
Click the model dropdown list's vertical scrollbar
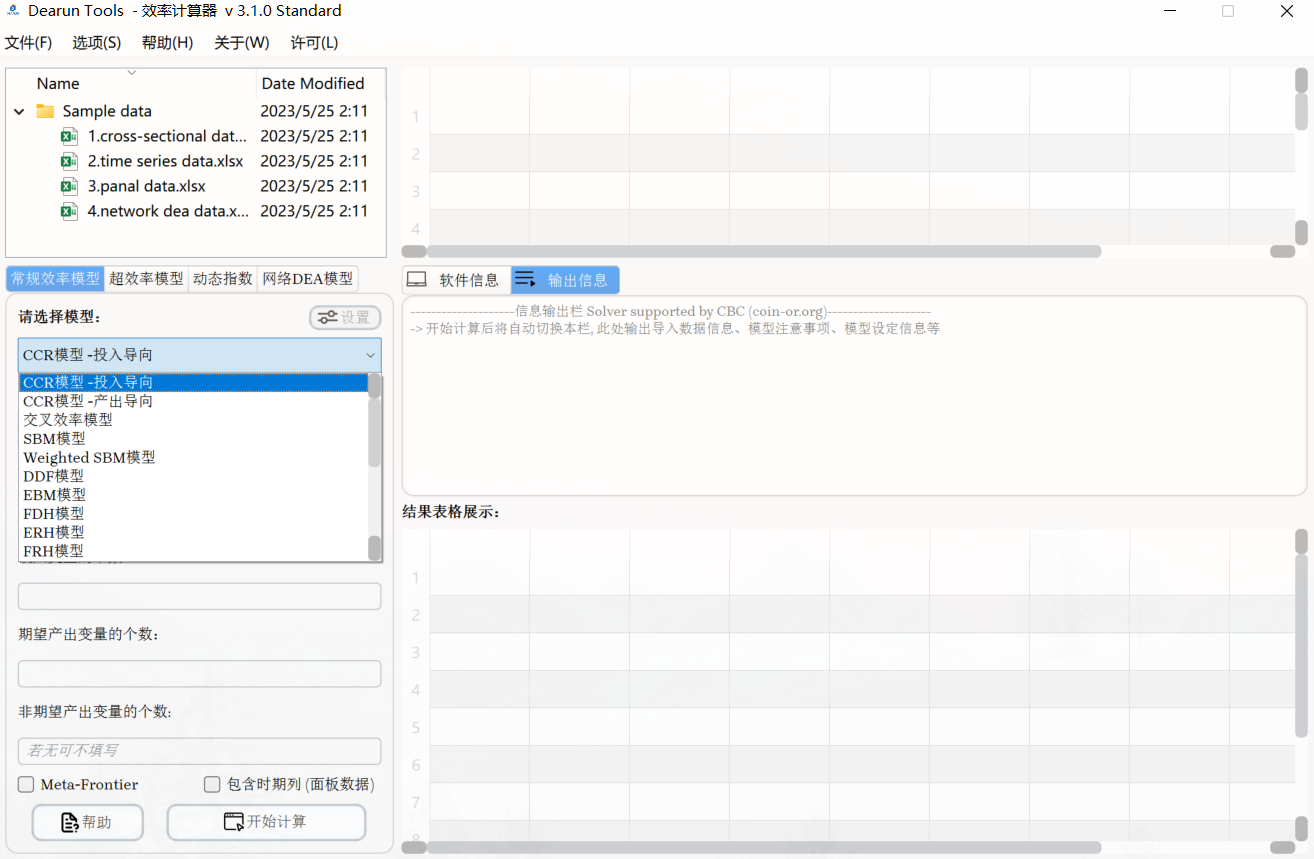coord(374,432)
